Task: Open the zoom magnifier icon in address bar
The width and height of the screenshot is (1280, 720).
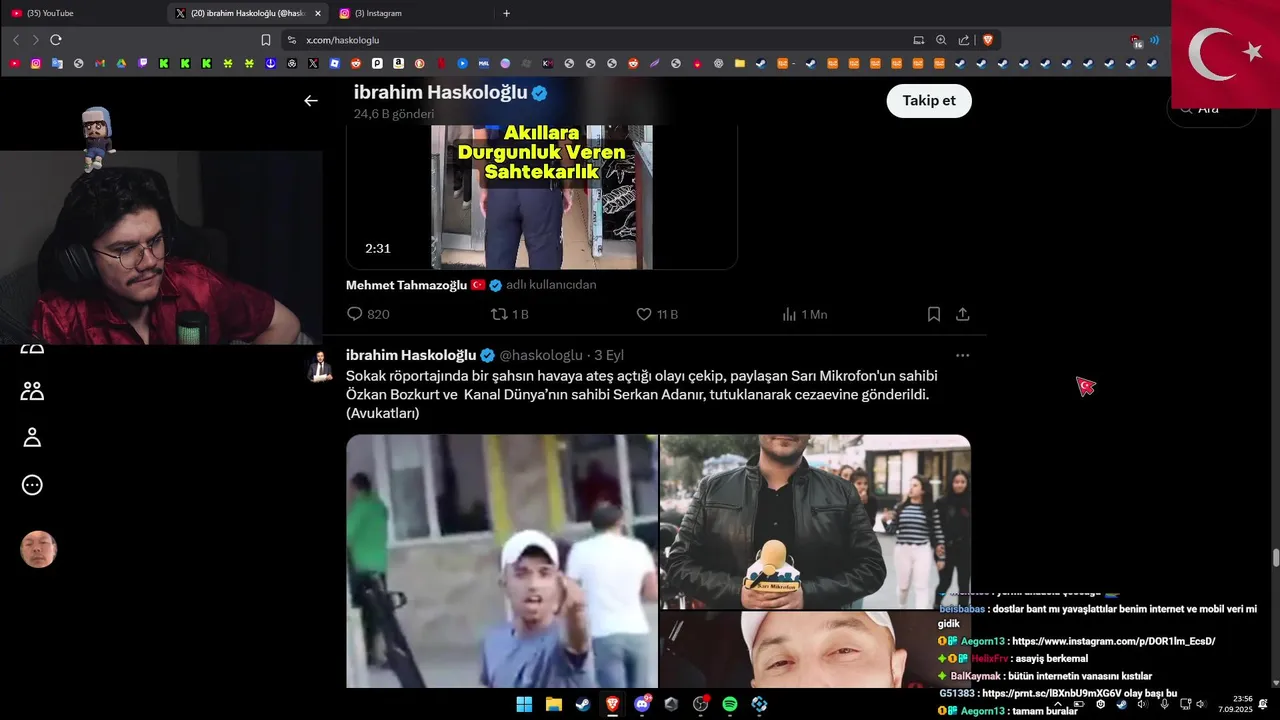Action: click(x=941, y=40)
